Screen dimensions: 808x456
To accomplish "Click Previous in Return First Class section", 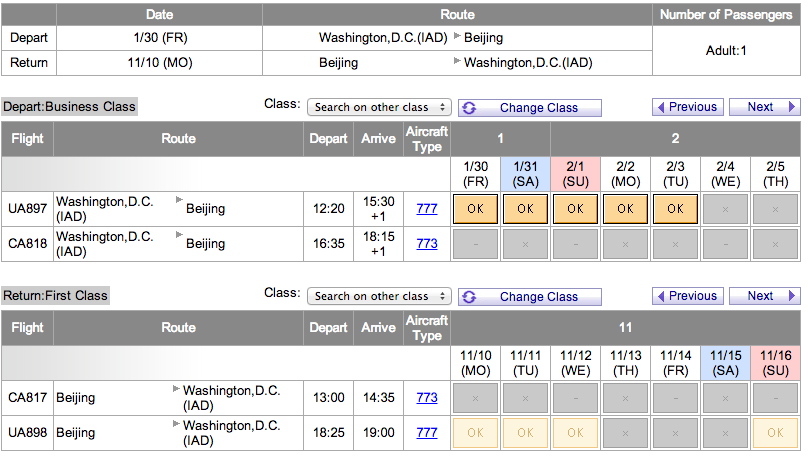I will pos(688,296).
